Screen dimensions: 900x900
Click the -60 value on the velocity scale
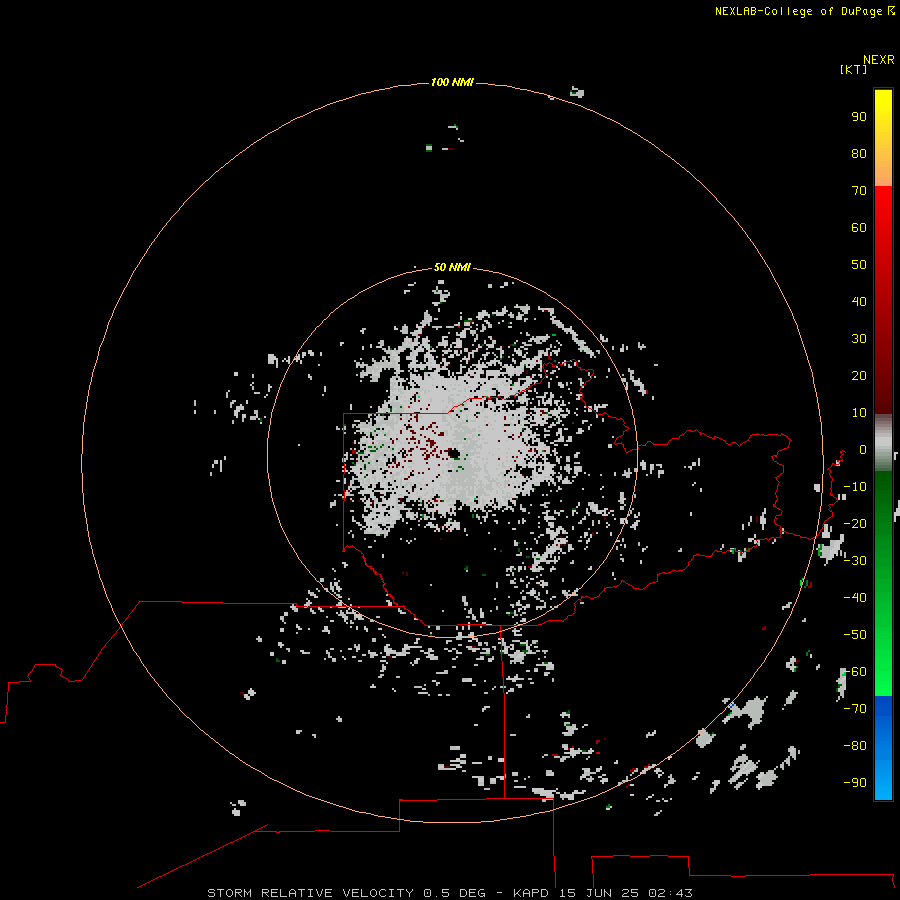tap(855, 672)
